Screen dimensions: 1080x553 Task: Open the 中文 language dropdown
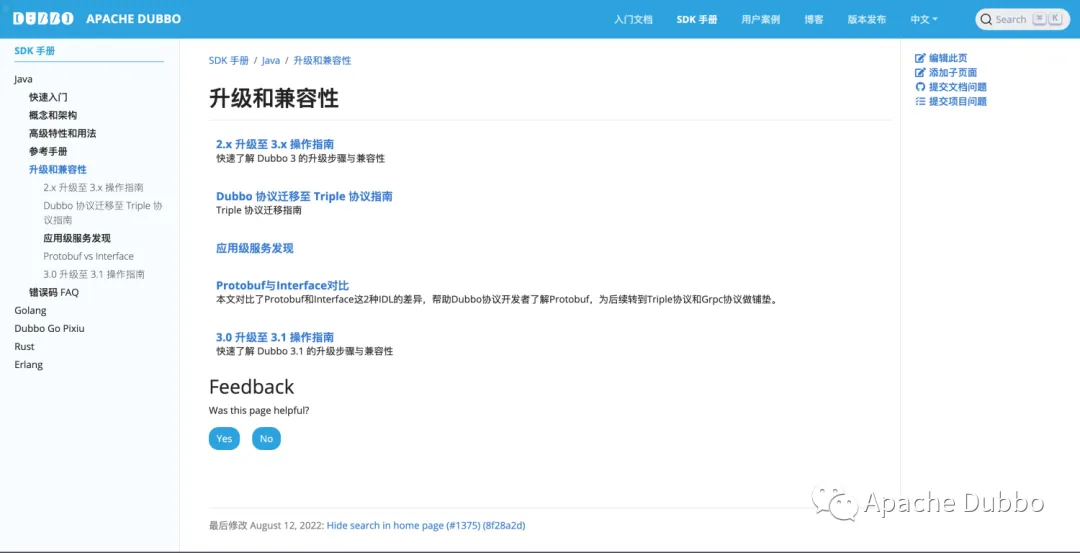tap(924, 19)
